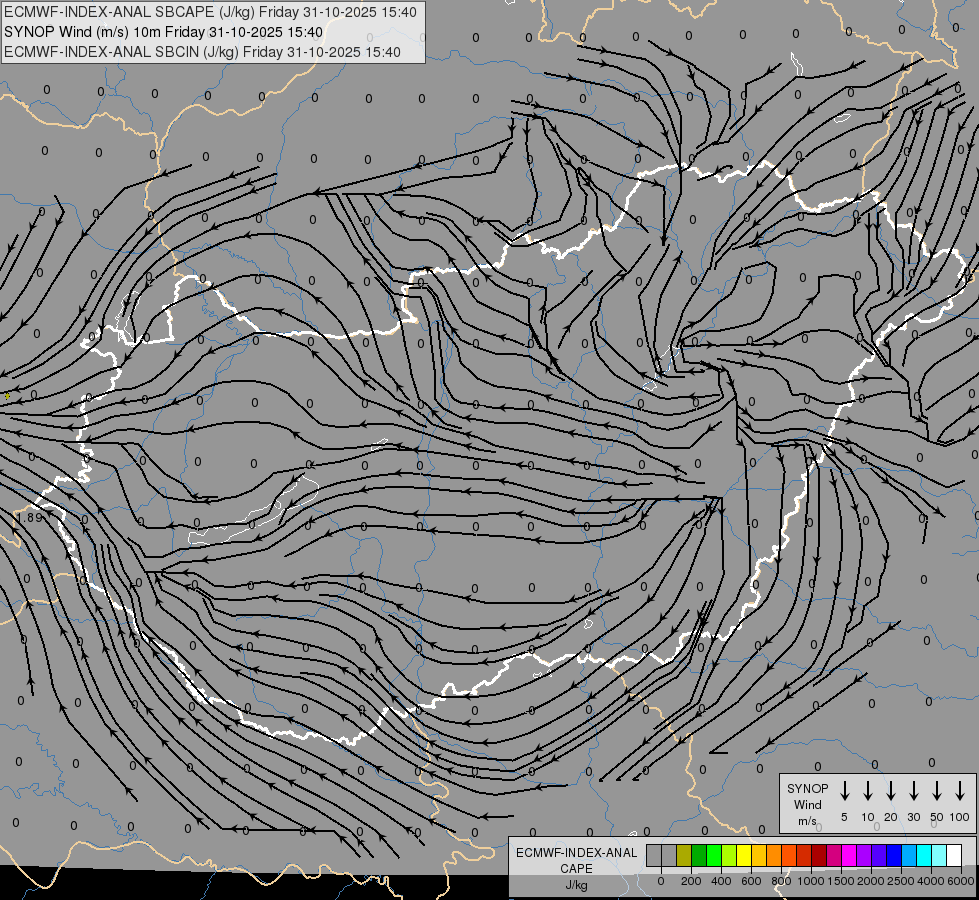Click the wind arrow above 10 m/s

click(867, 791)
